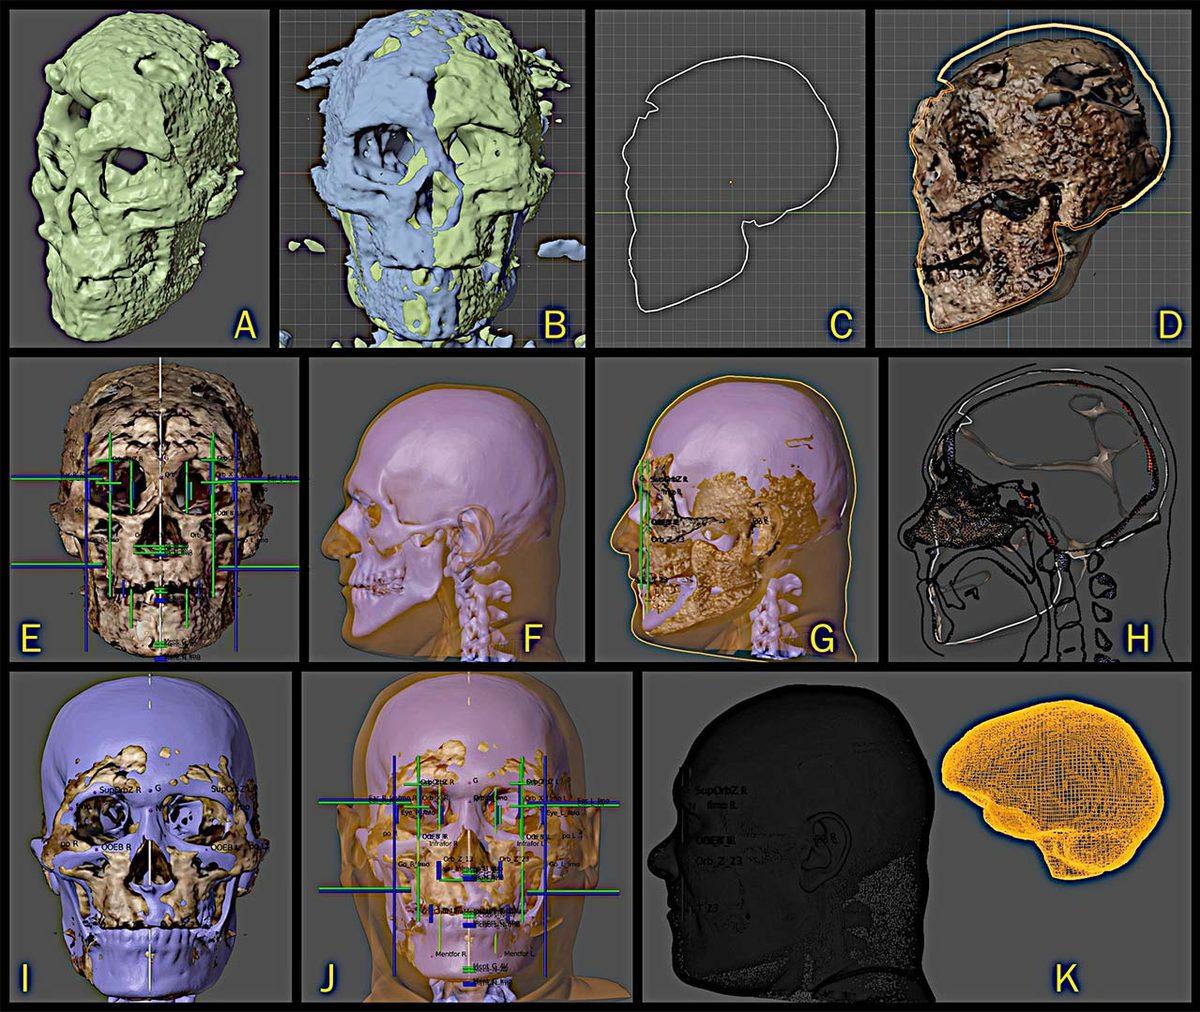Click the orange dot at center of panel C

(x=730, y=182)
